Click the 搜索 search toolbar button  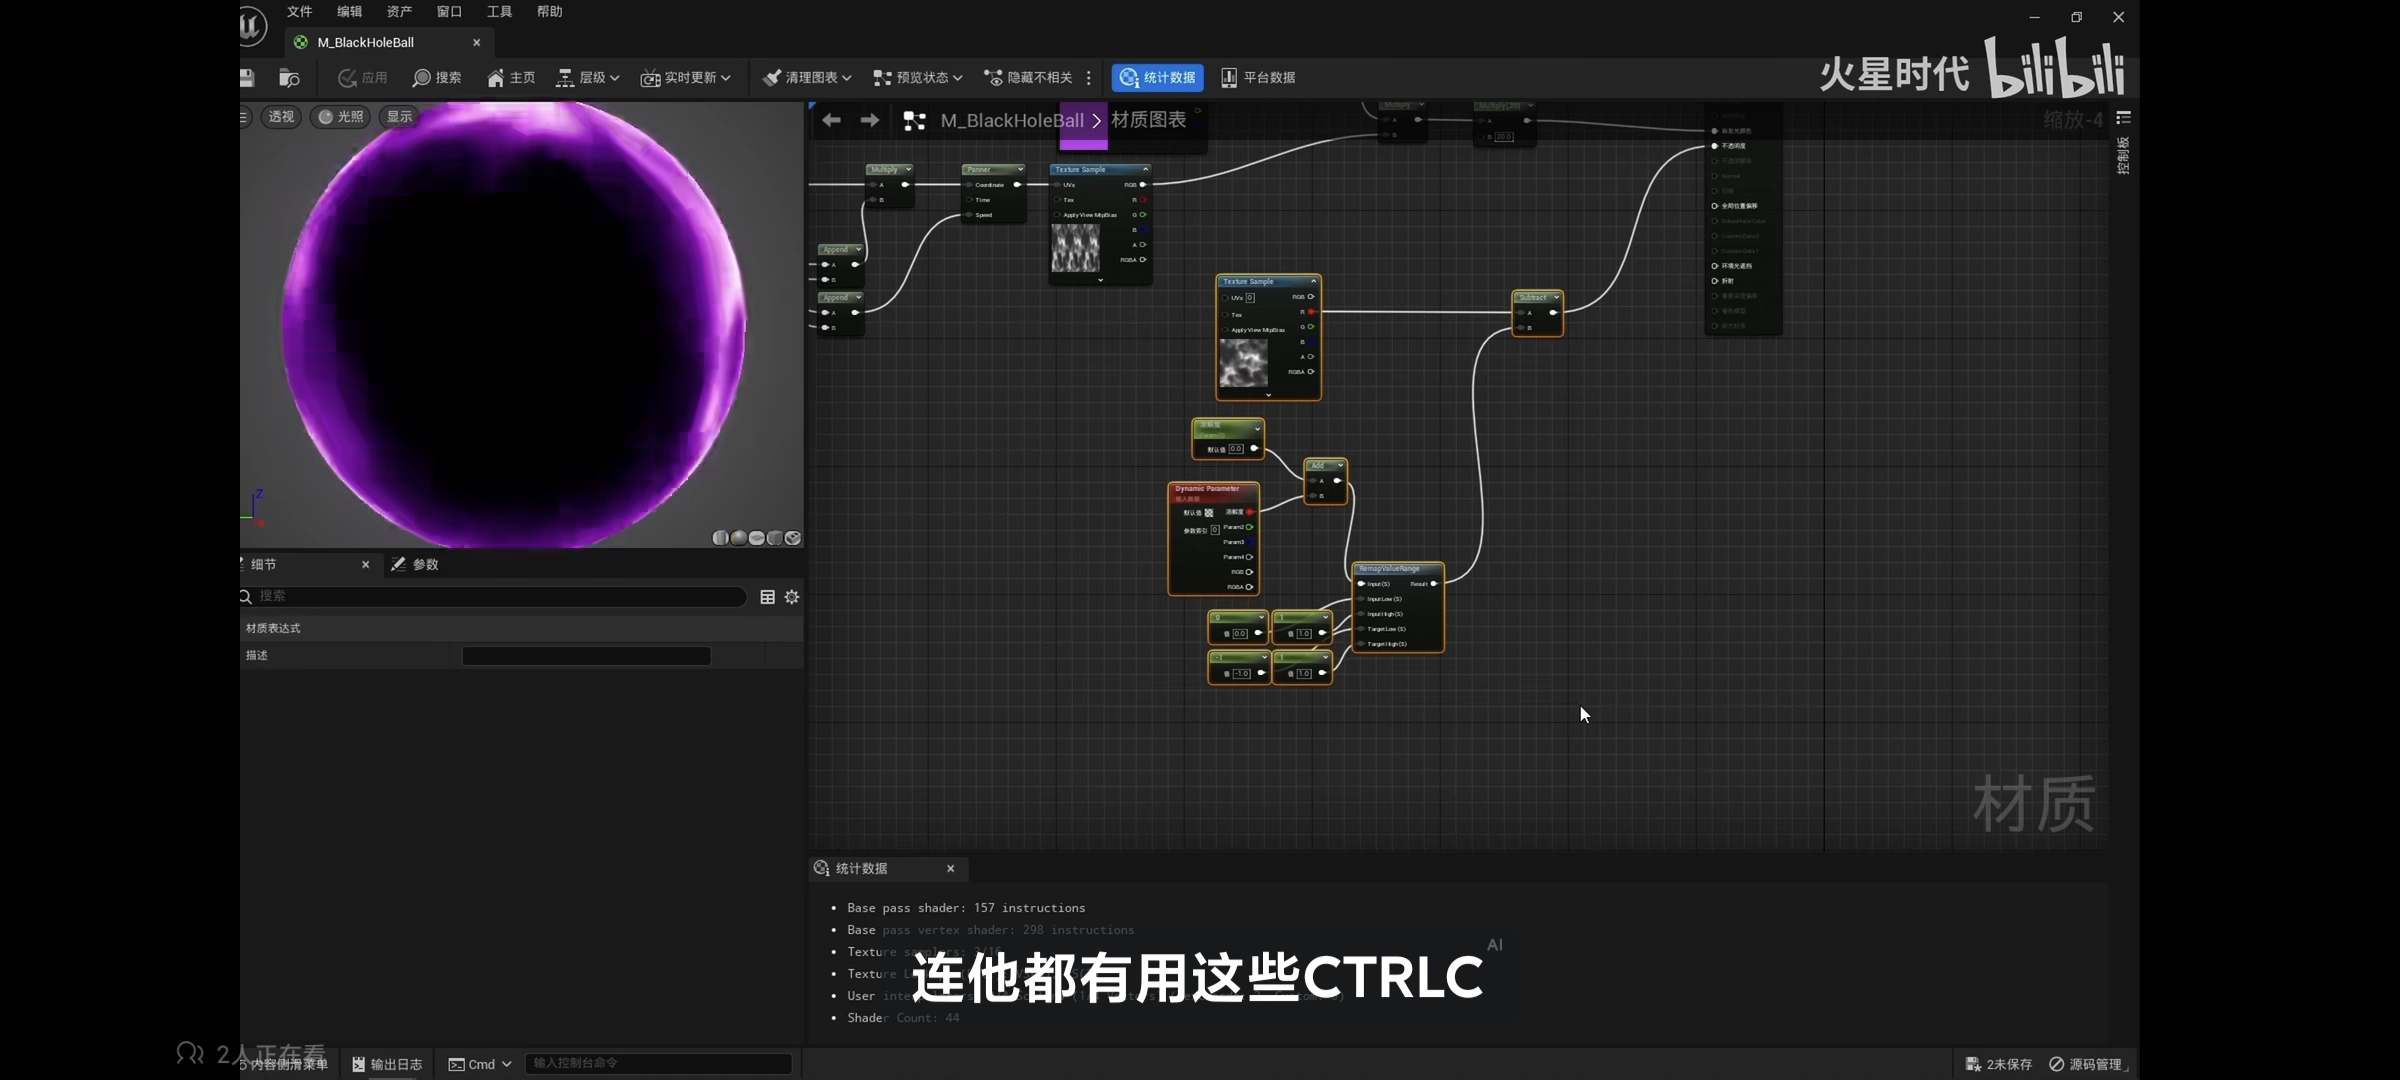[x=437, y=78]
